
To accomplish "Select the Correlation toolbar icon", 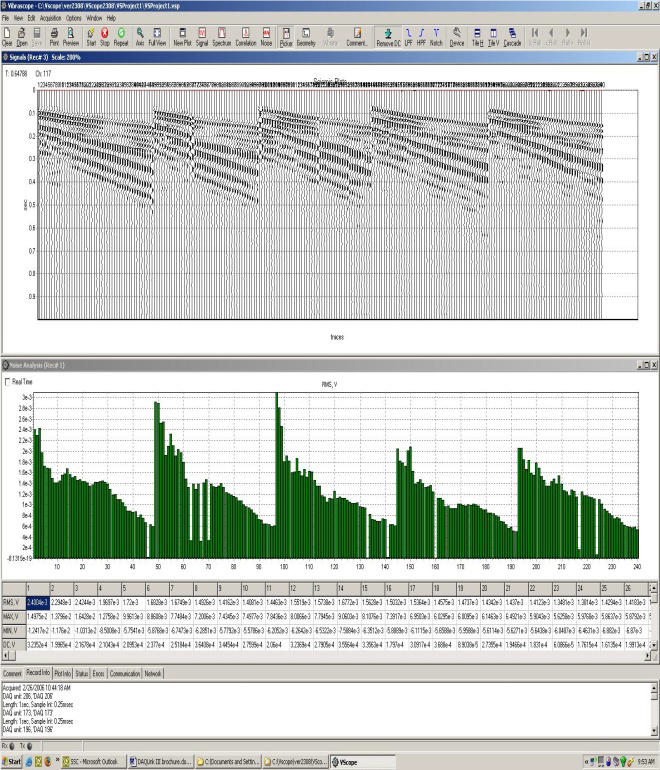I will pos(246,37).
